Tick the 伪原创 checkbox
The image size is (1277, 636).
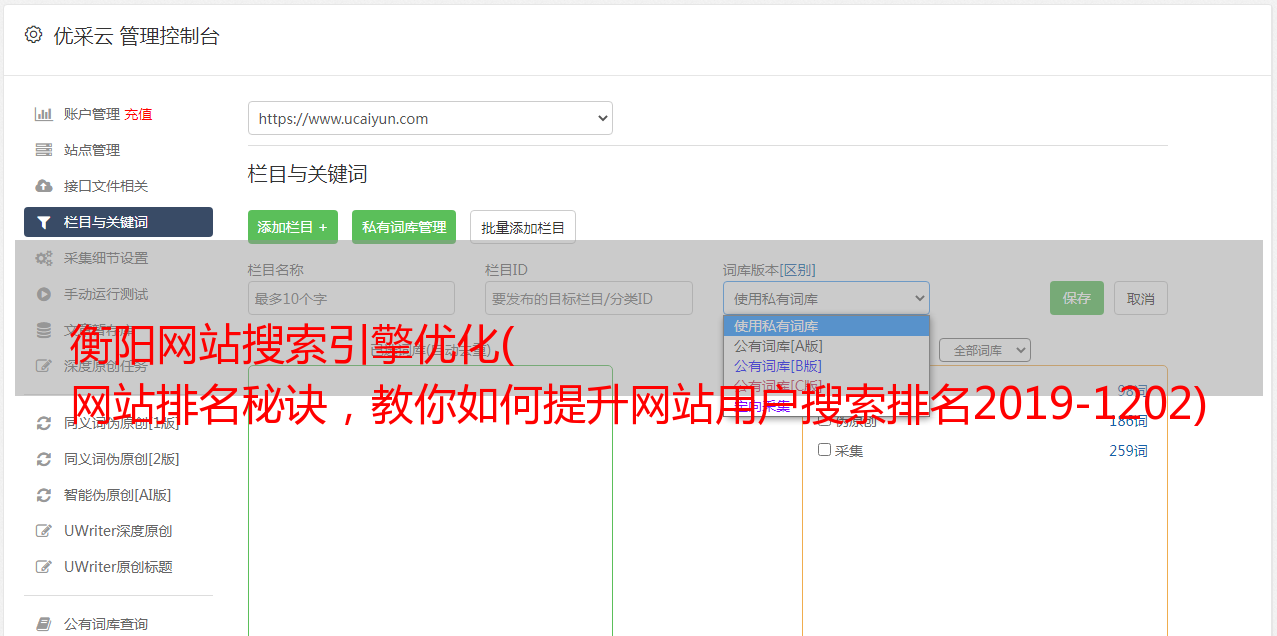pyautogui.click(x=825, y=421)
